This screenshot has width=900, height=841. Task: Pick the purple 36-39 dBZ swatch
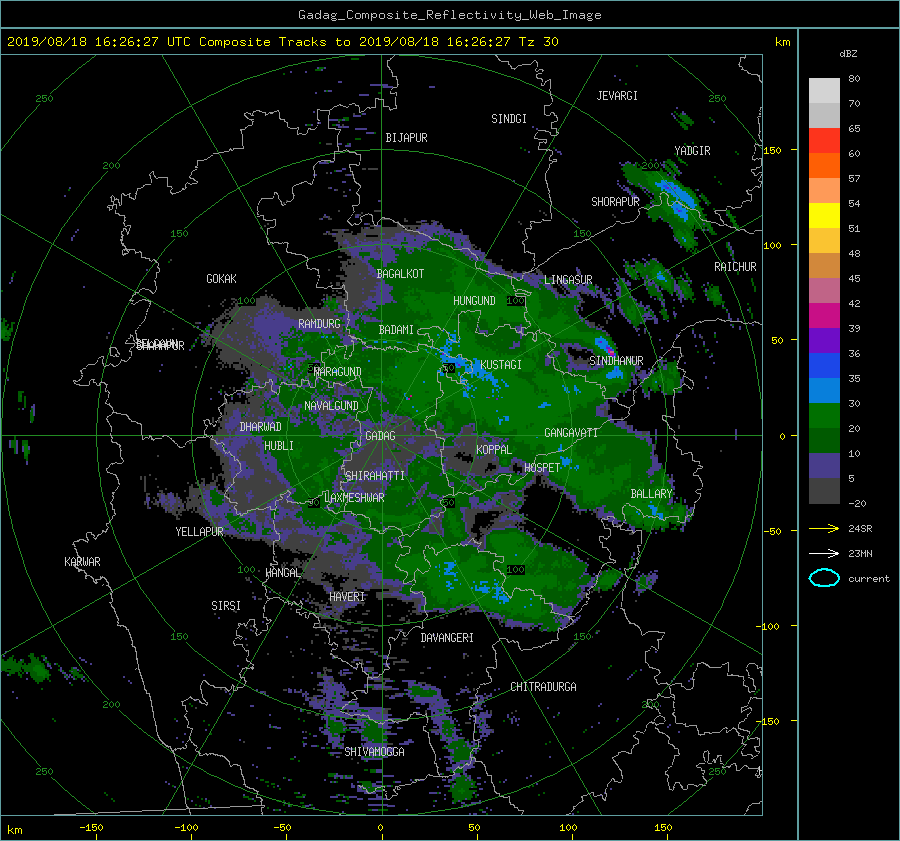pos(824,340)
